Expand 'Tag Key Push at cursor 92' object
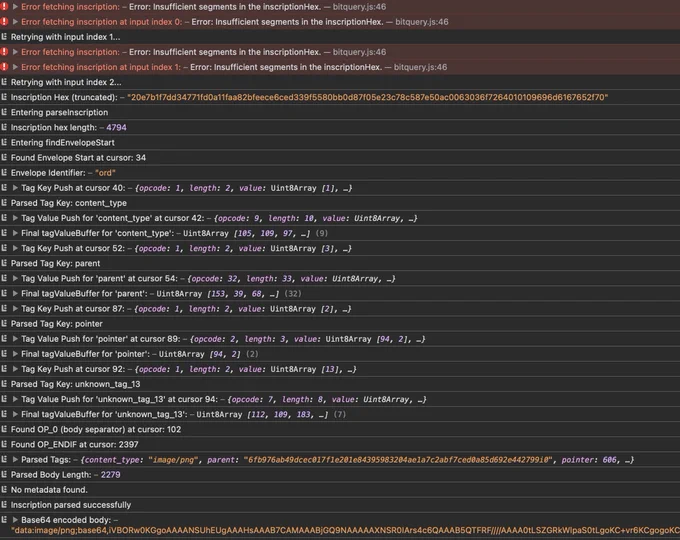Screen dimensions: 680x540 click(15, 369)
